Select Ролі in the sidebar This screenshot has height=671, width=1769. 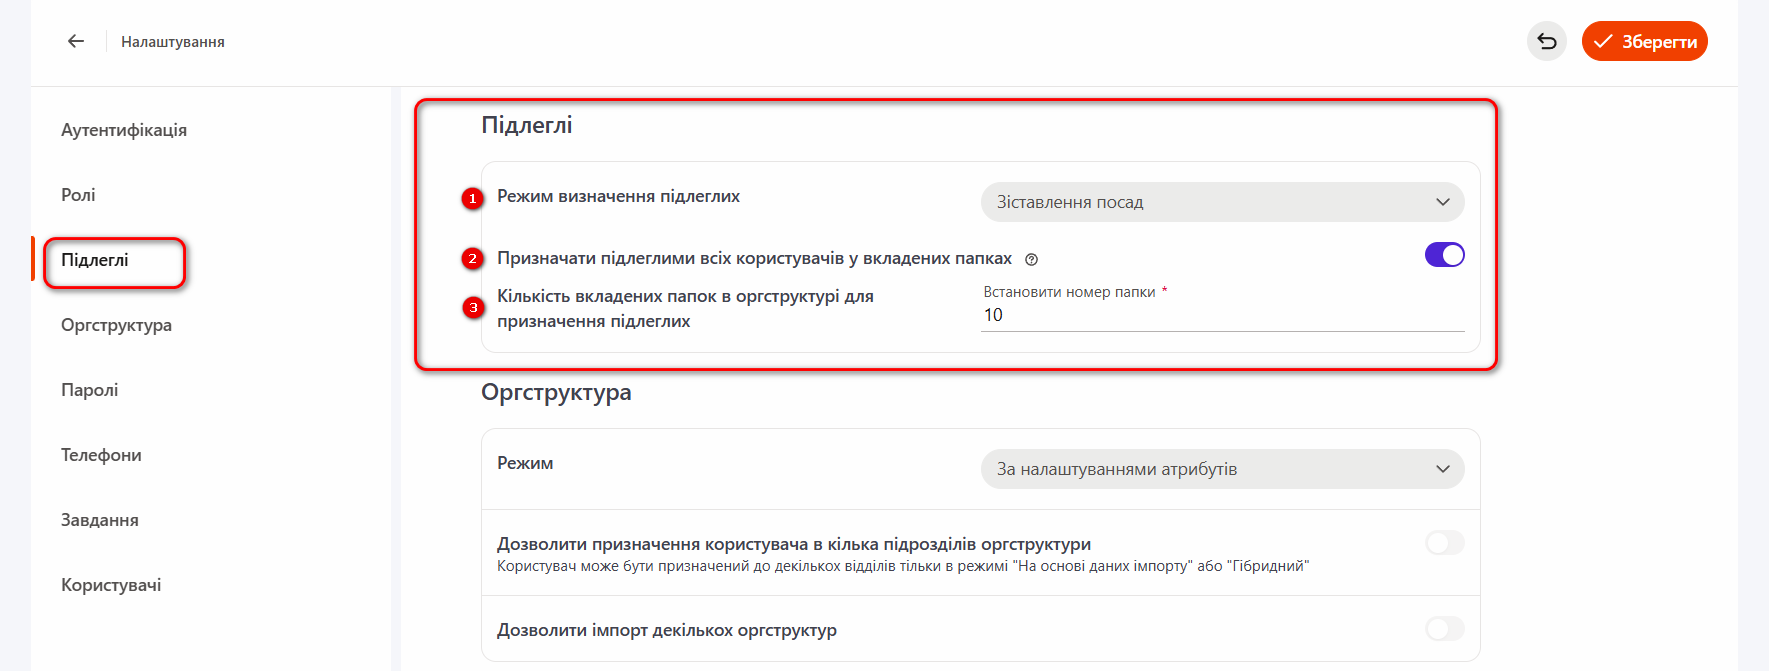(78, 195)
